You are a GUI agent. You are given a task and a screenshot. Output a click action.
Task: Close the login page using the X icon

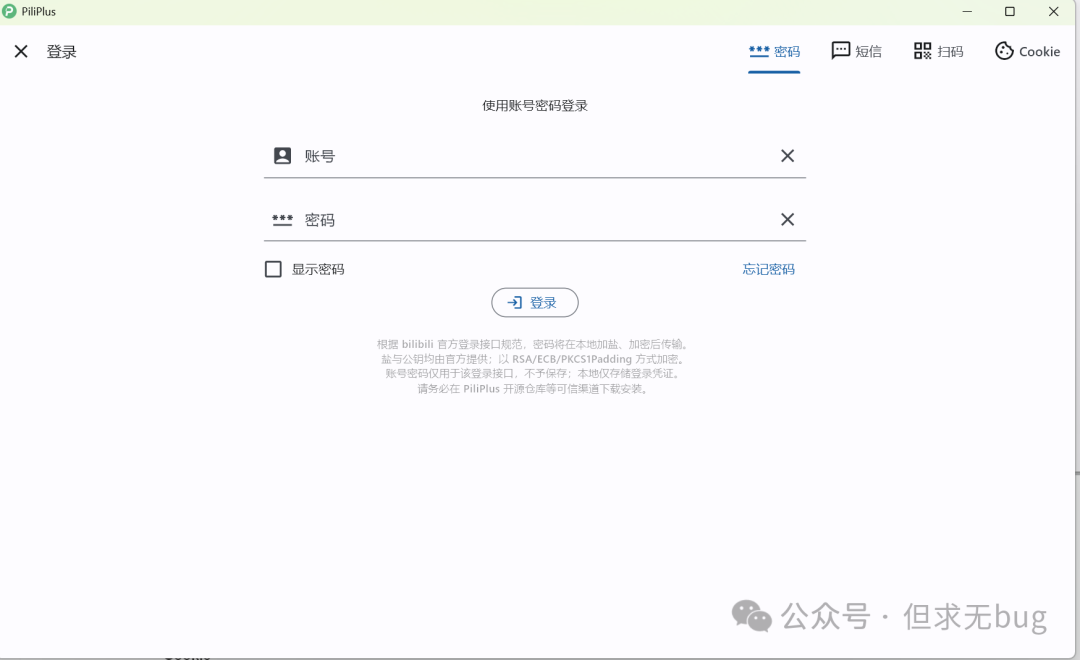click(21, 52)
